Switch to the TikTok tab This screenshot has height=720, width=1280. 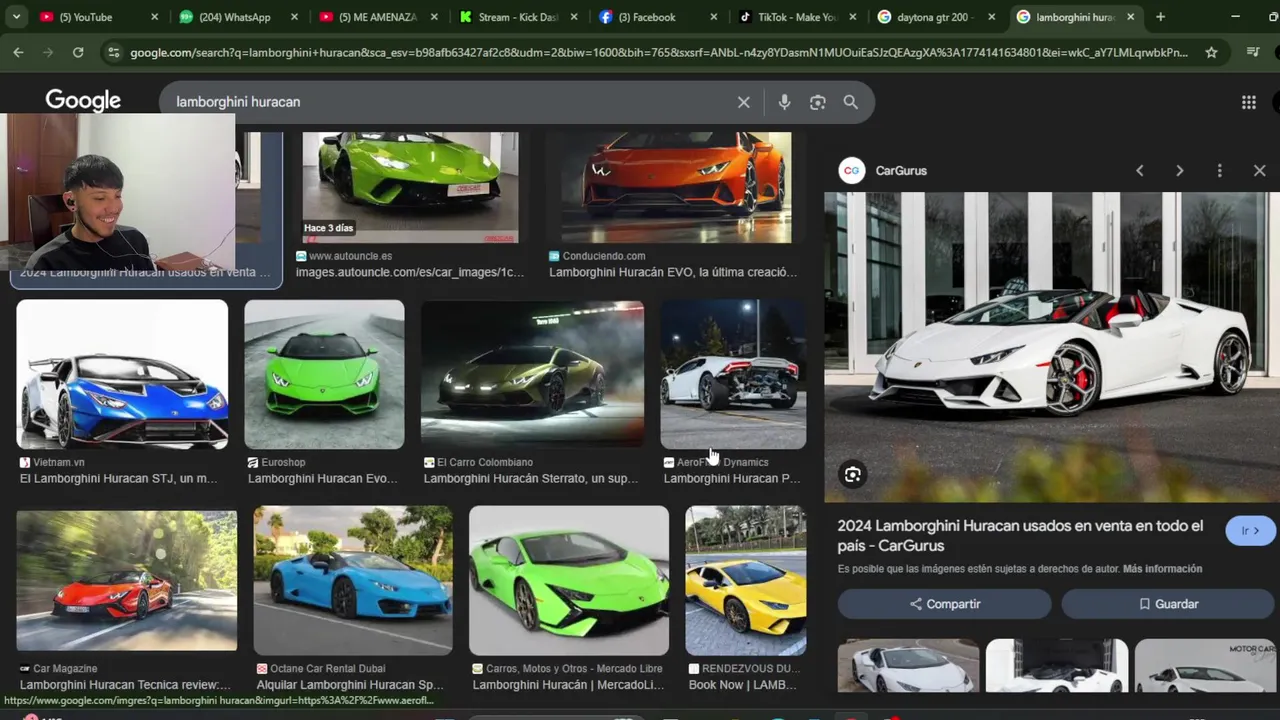[x=795, y=17]
